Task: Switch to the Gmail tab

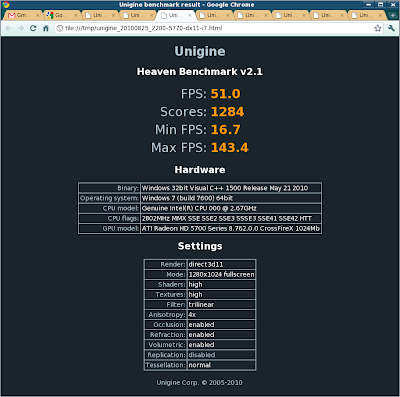Action: tap(22, 15)
